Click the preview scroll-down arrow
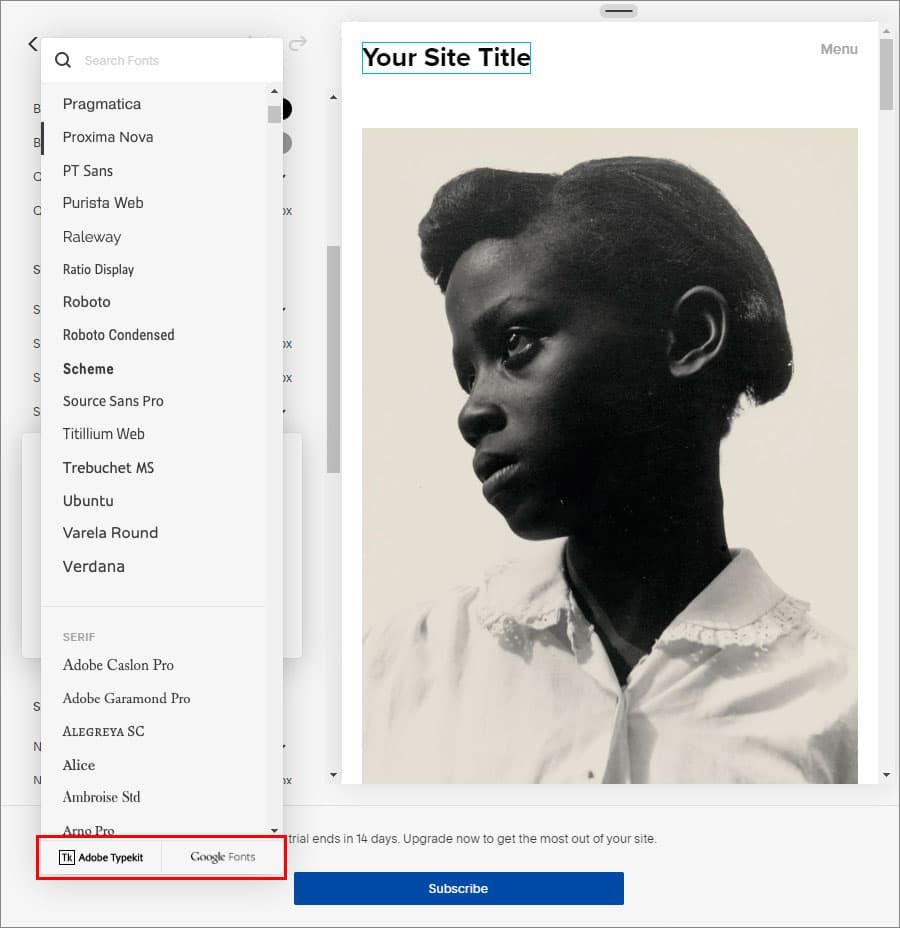The image size is (900, 928). tap(886, 775)
